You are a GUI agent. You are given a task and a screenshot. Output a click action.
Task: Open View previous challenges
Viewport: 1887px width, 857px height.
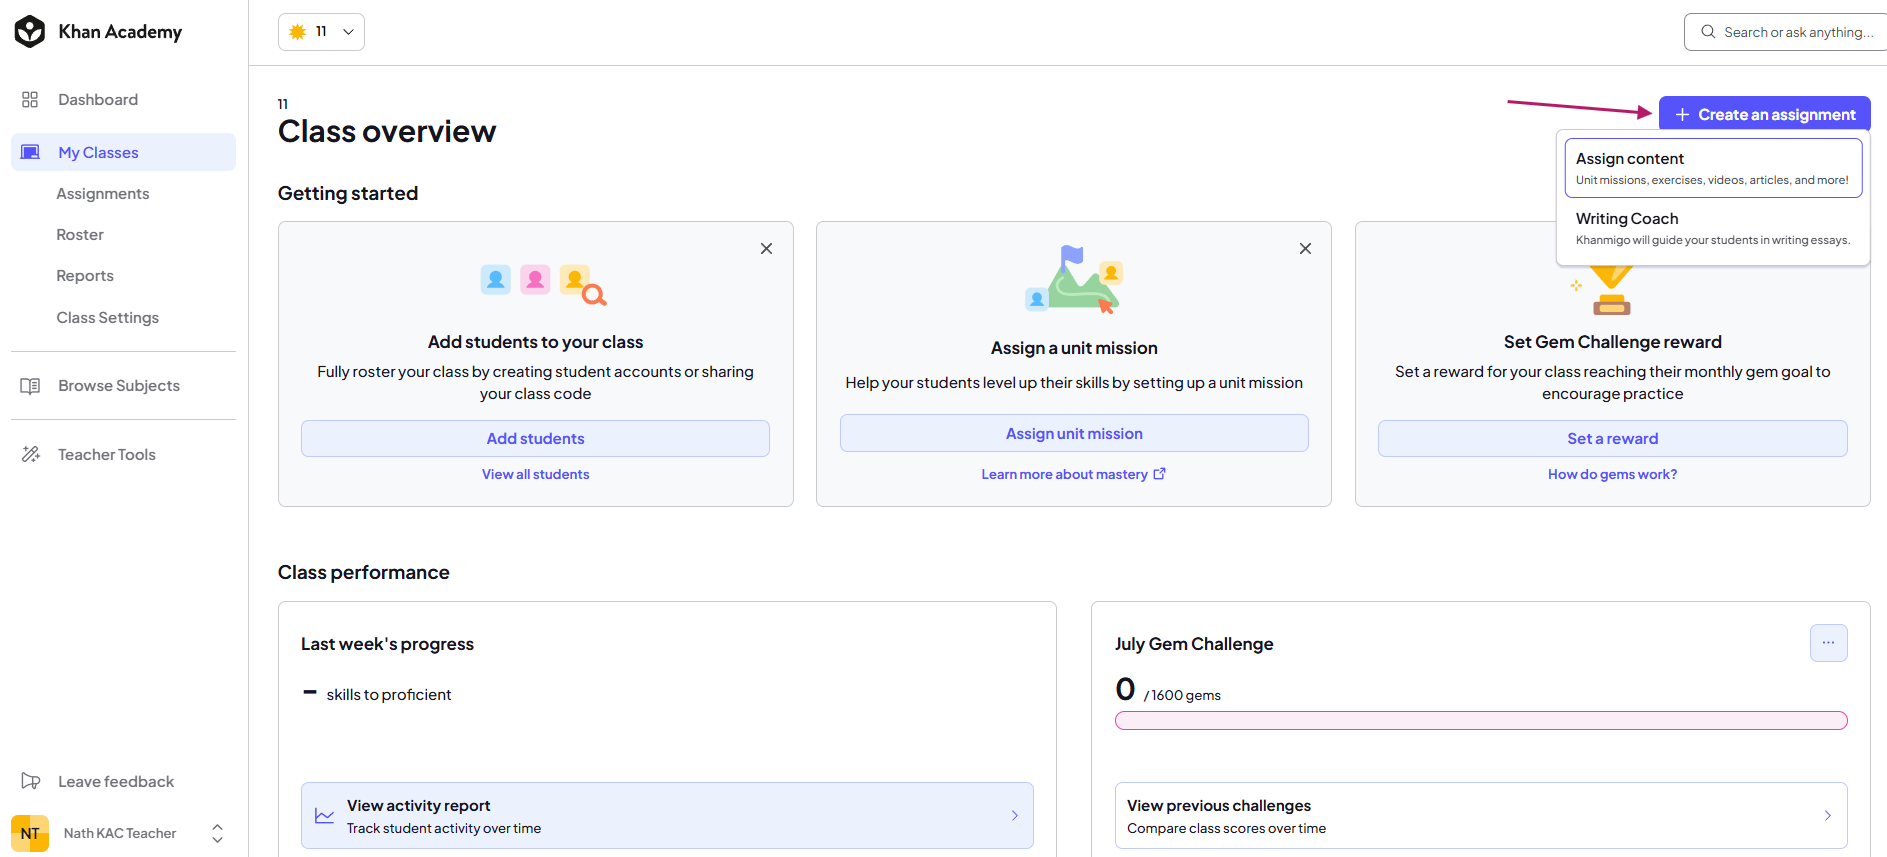click(x=1481, y=816)
